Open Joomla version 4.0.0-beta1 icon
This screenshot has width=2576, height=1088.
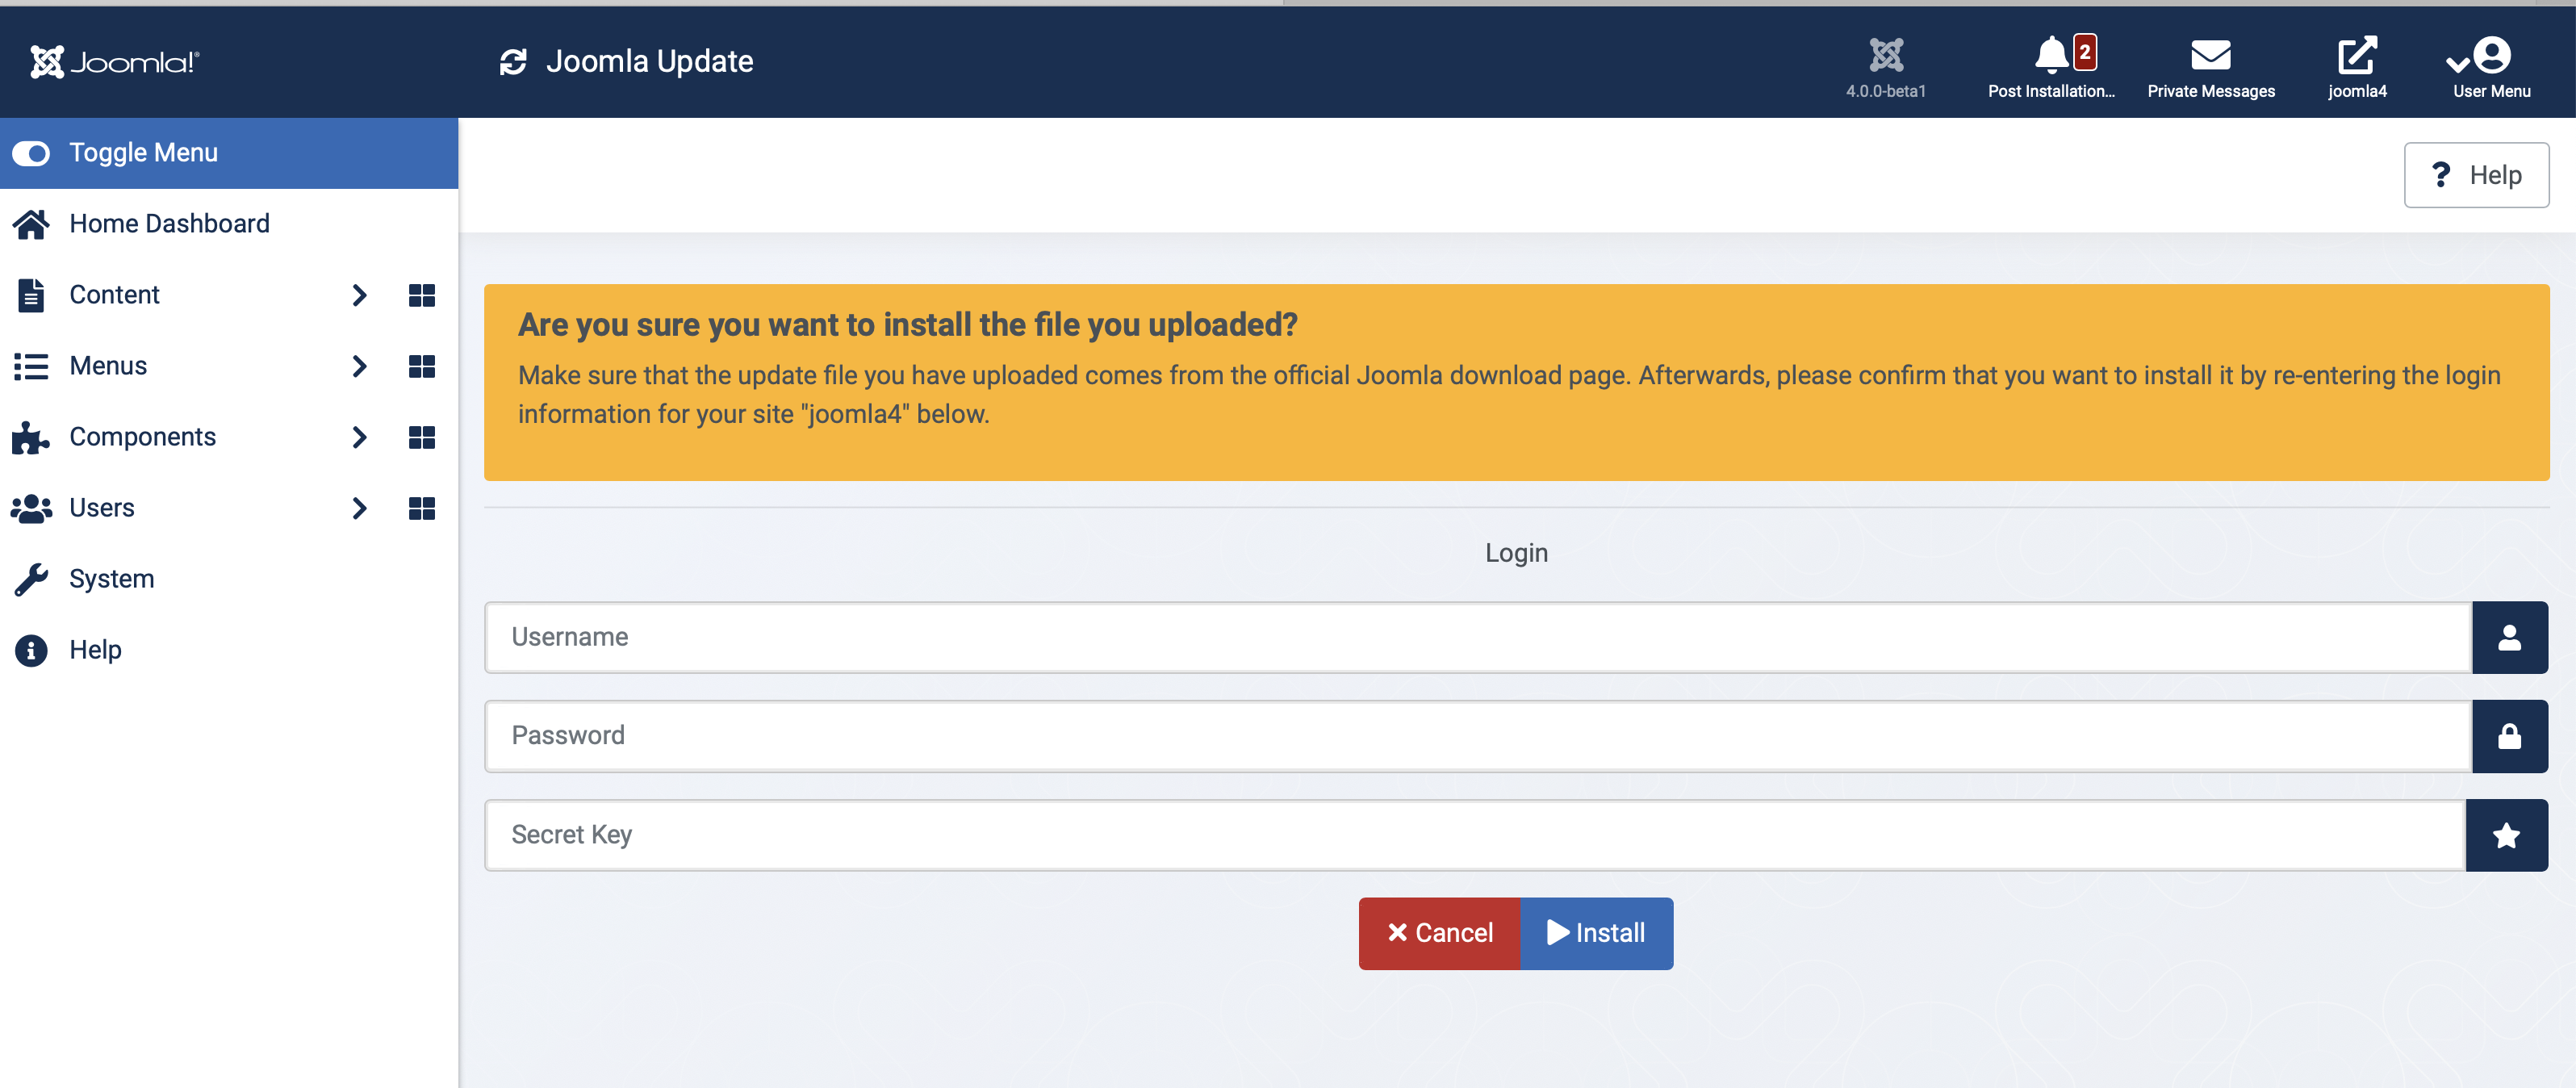1886,55
